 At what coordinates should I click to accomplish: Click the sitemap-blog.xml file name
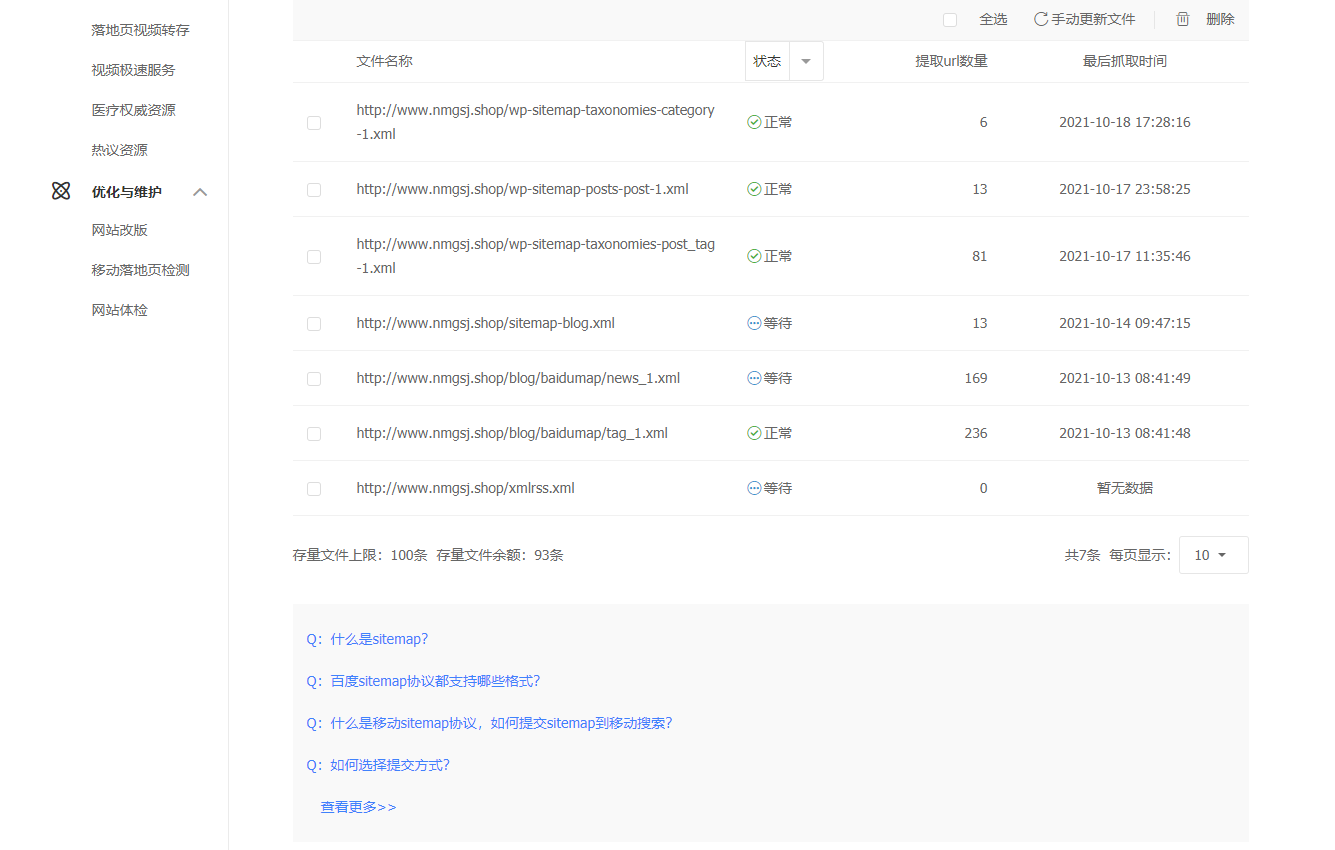[485, 323]
